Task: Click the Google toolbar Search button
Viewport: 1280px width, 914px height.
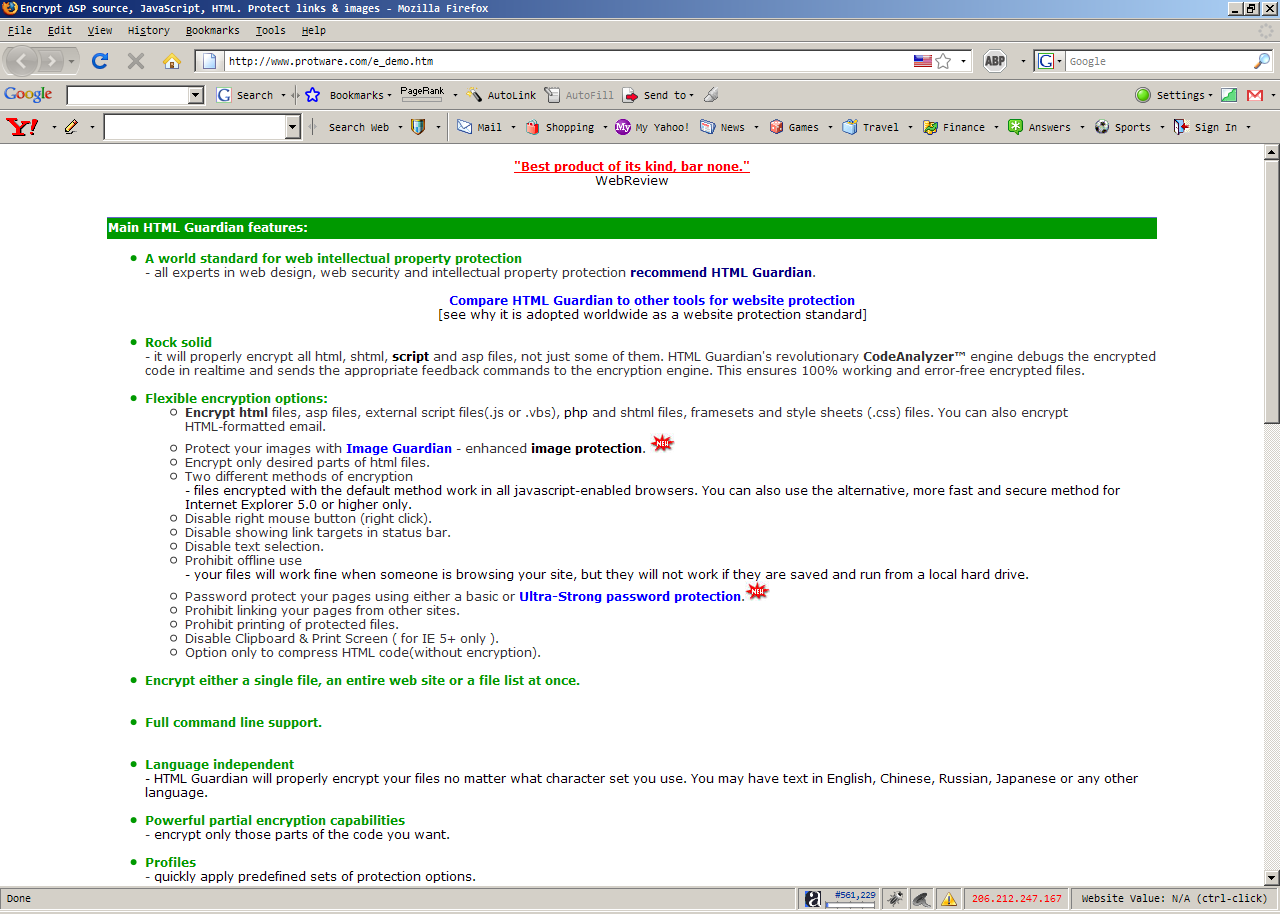Action: pos(245,95)
